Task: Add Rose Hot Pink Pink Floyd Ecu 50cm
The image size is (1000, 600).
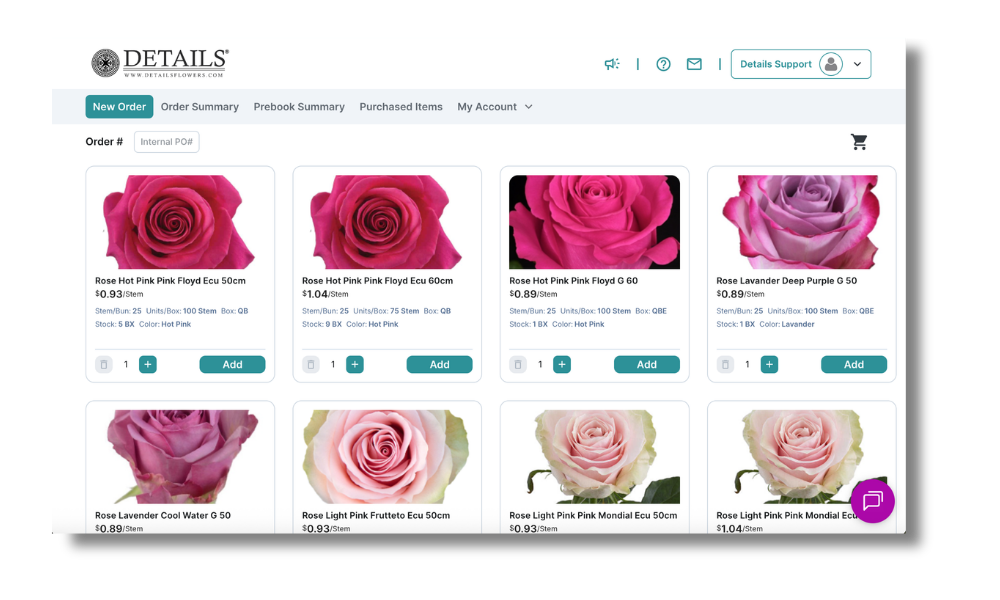Action: click(232, 365)
